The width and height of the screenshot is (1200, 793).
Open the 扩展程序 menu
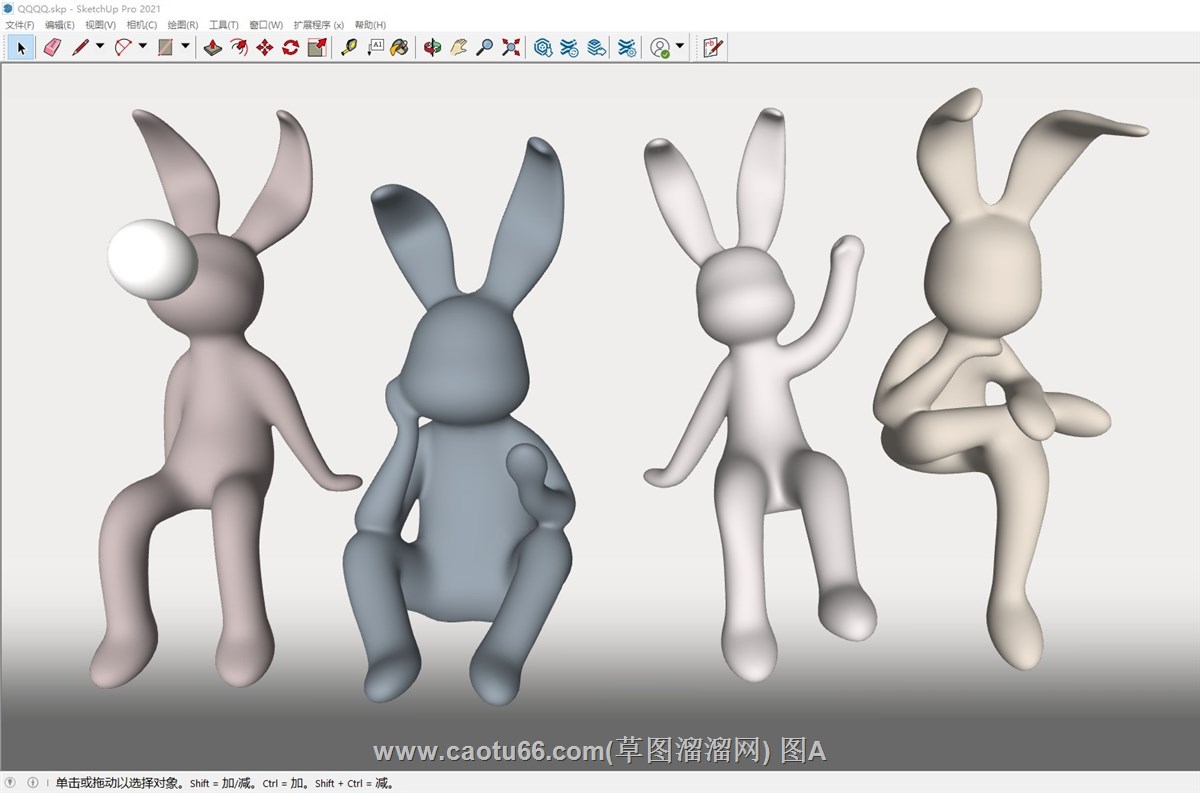(318, 24)
